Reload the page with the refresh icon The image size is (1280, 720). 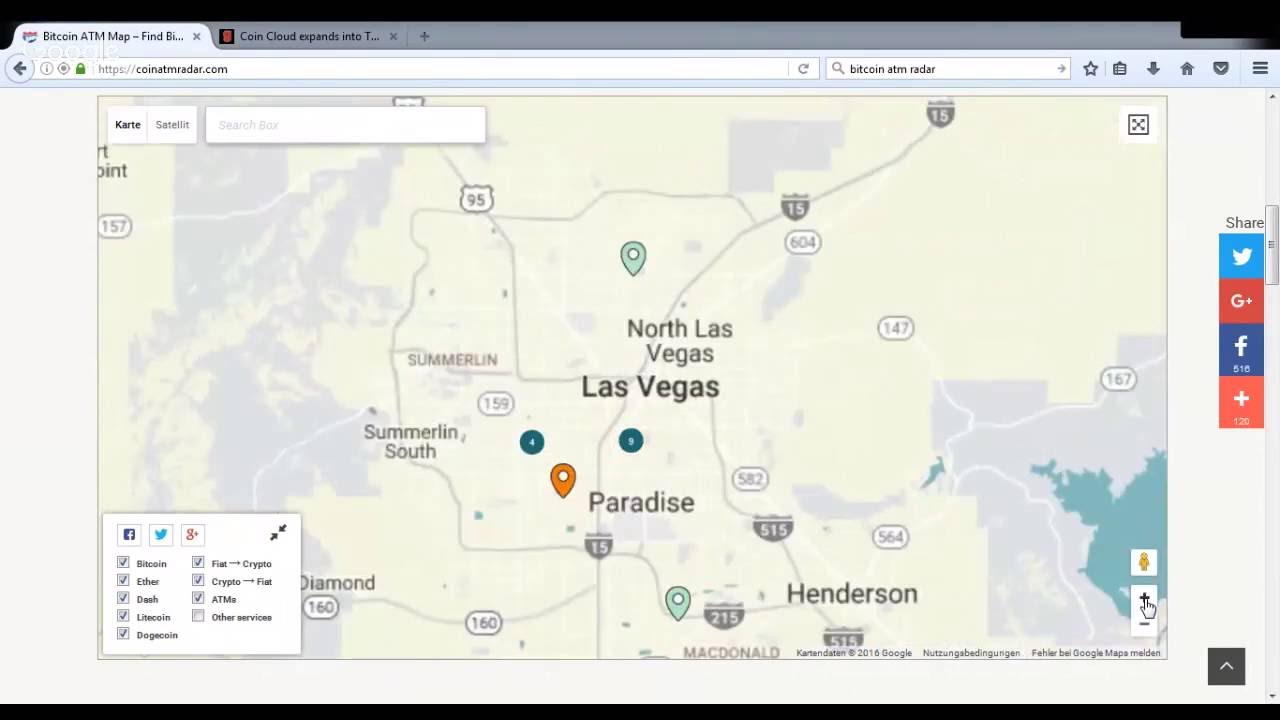click(x=802, y=69)
